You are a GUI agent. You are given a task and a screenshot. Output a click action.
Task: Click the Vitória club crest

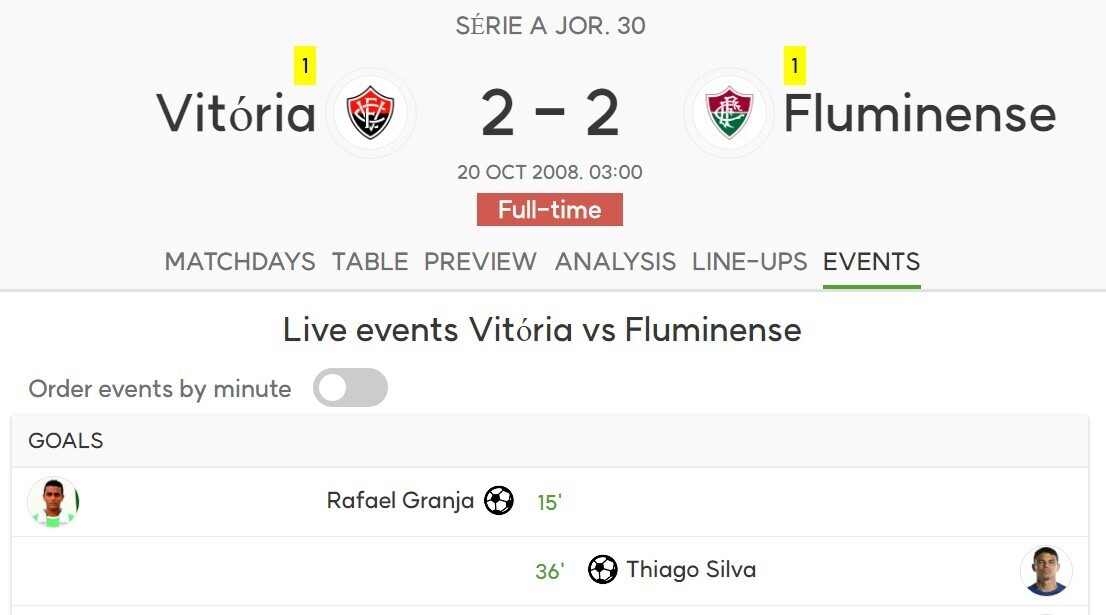pos(370,112)
